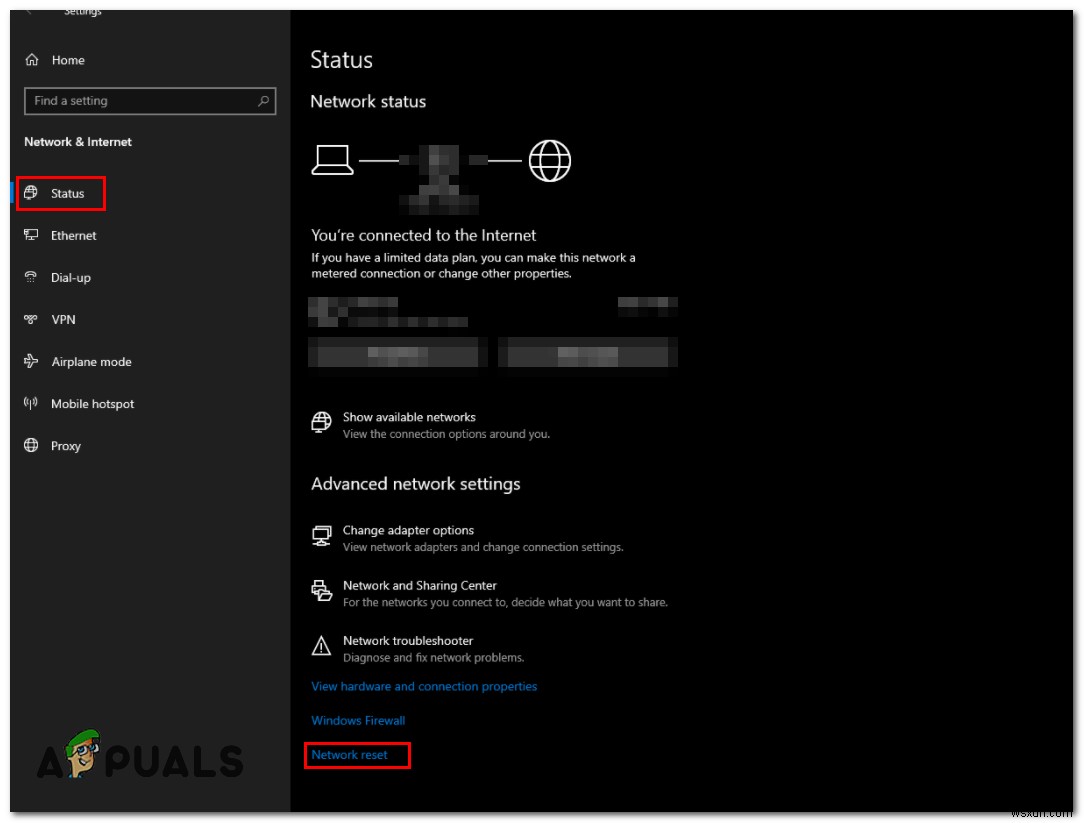Open Ethernet settings from the sidebar
Viewport: 1084px width, 823px height.
(x=74, y=235)
